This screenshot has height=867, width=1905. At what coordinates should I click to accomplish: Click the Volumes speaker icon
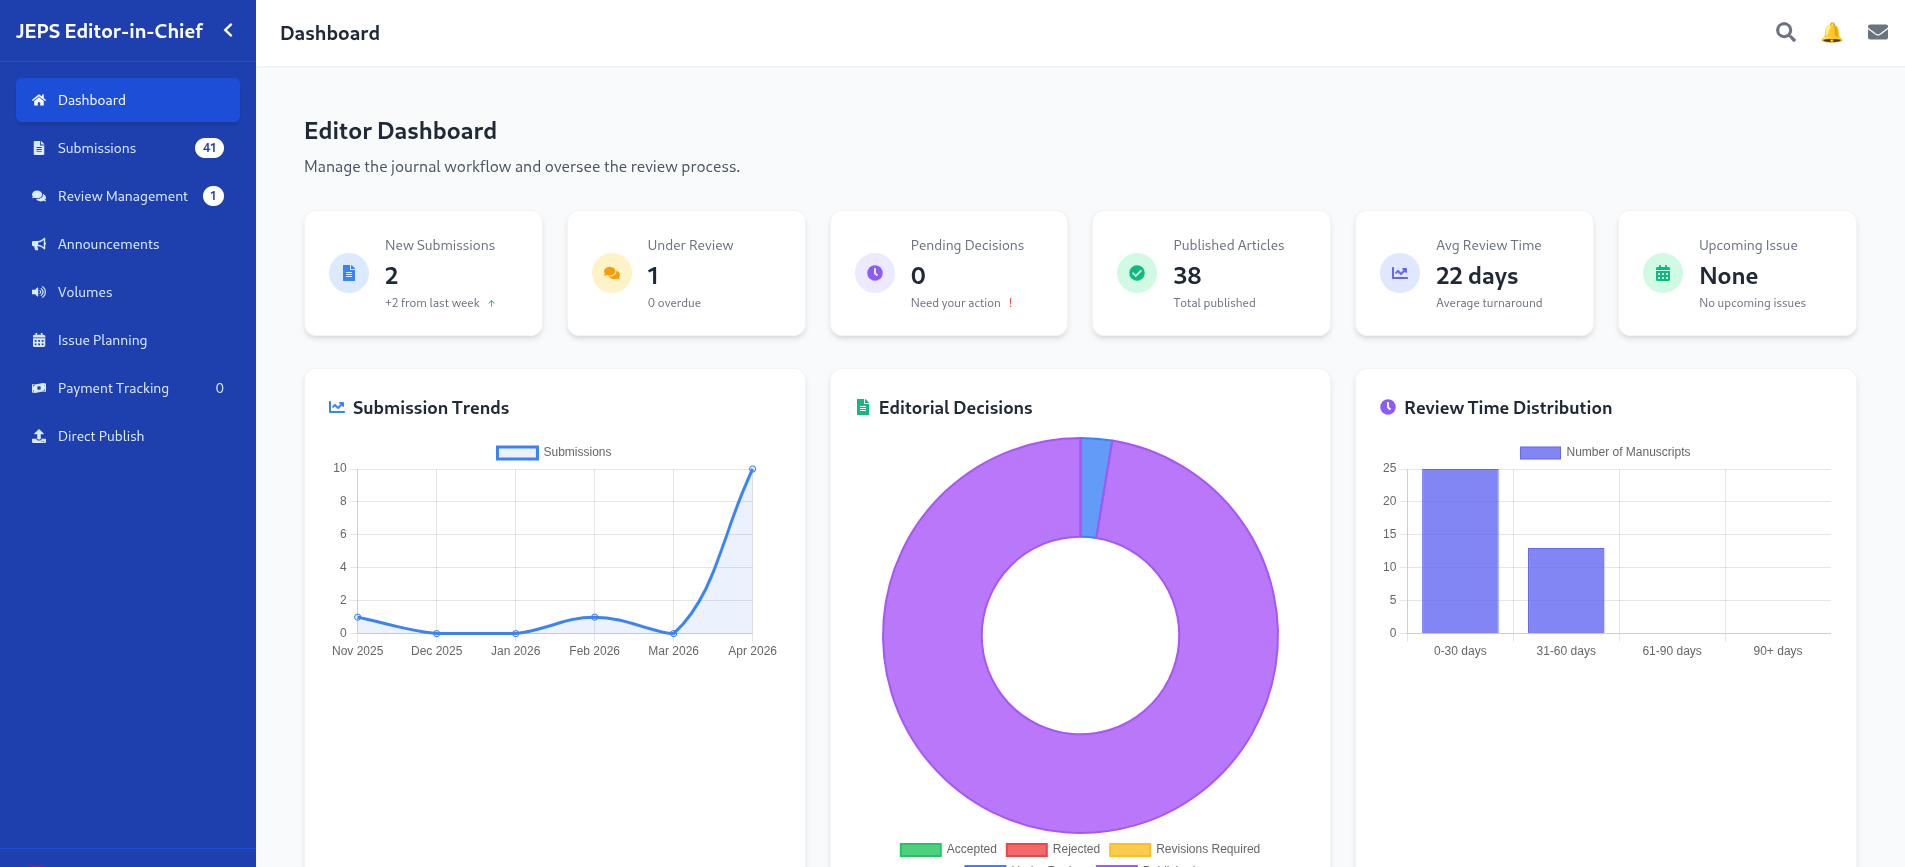pos(39,292)
